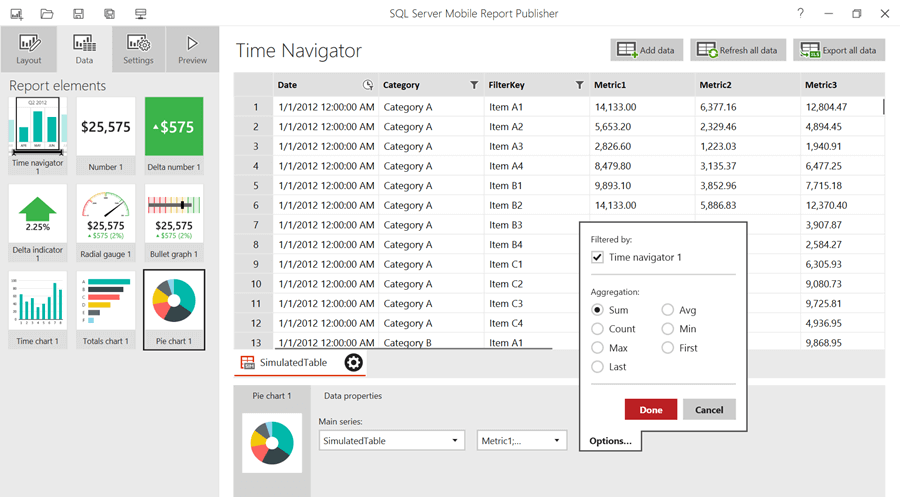This screenshot has height=497, width=900.
Task: Click the 12,804.47 Metric3 cell
Action: click(x=842, y=107)
